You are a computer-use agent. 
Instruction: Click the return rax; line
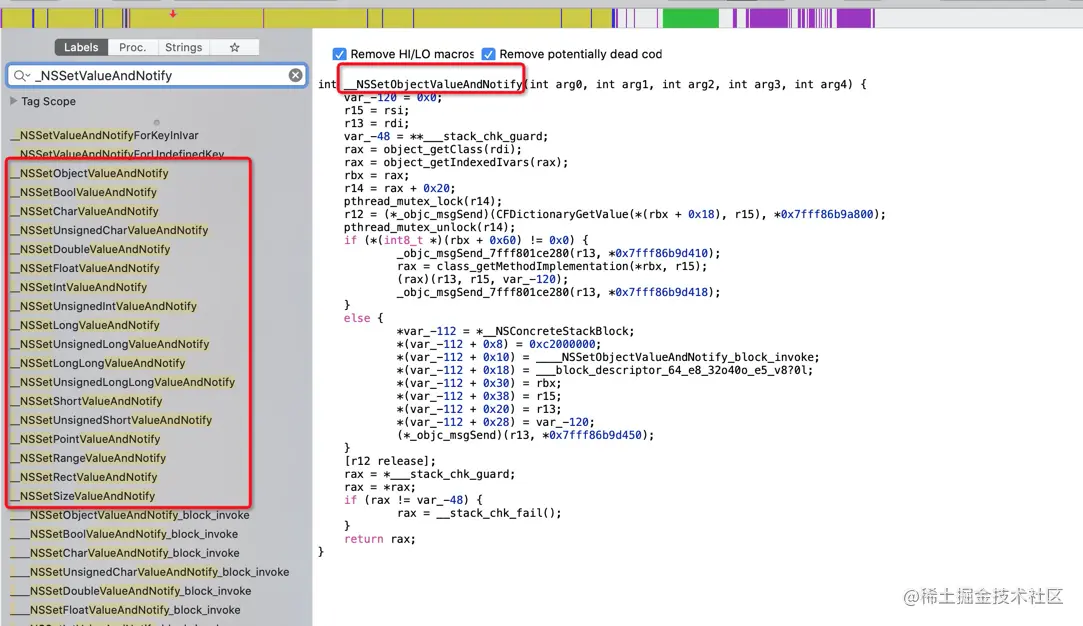pyautogui.click(x=380, y=539)
